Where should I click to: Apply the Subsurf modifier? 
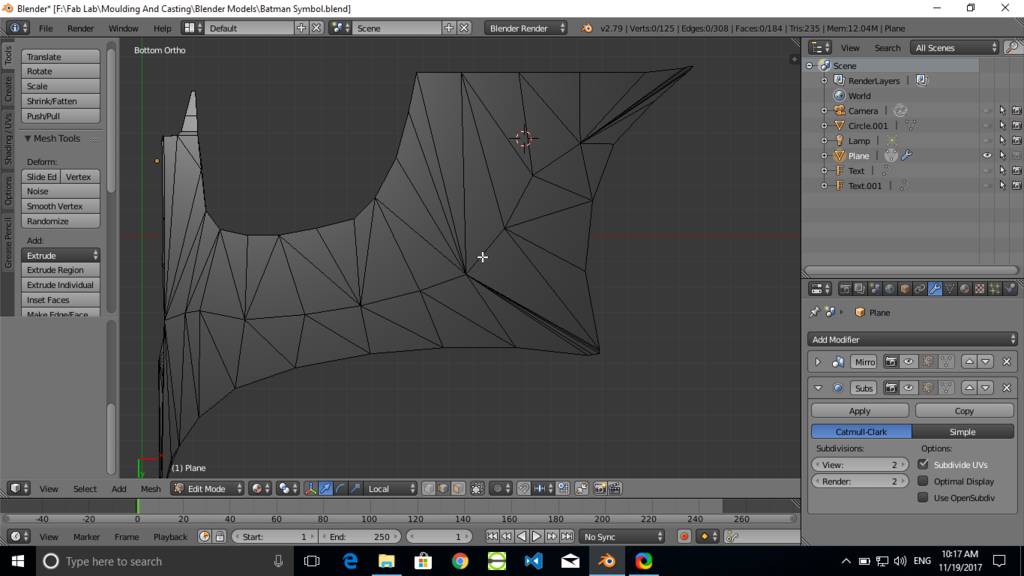[x=859, y=411]
